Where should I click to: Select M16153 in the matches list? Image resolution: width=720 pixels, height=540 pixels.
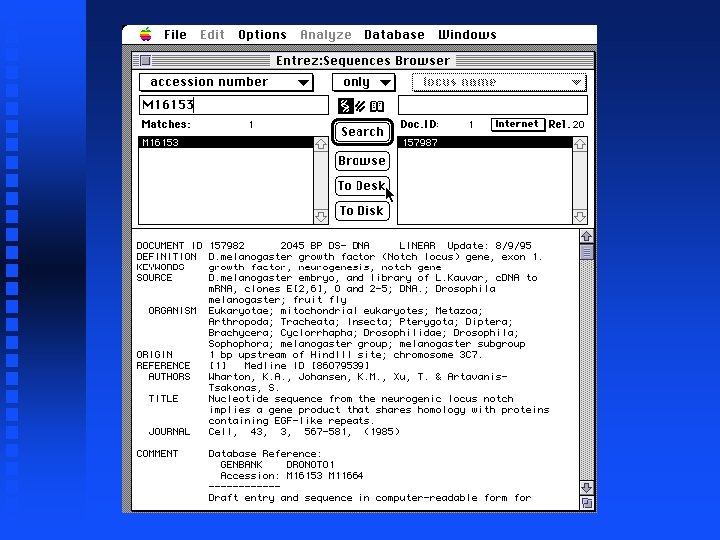[226, 142]
